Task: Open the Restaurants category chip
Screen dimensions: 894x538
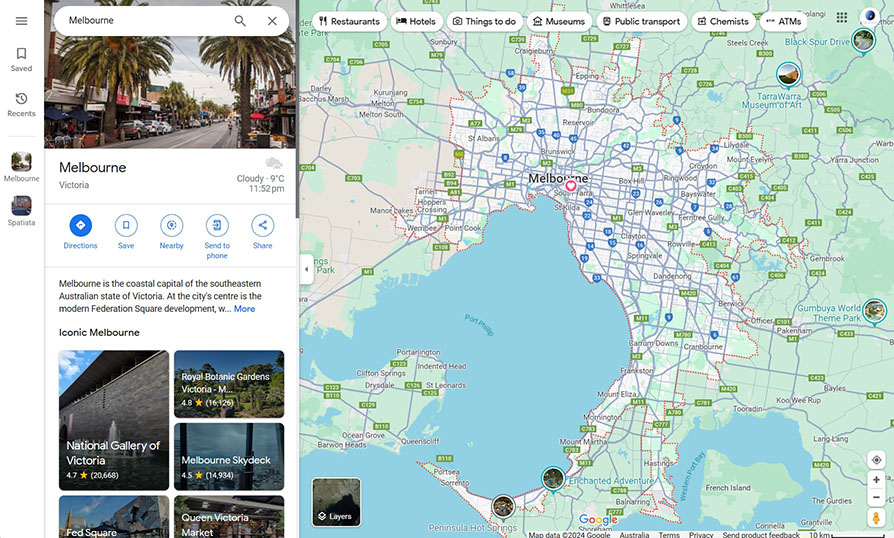Action: coord(349,21)
